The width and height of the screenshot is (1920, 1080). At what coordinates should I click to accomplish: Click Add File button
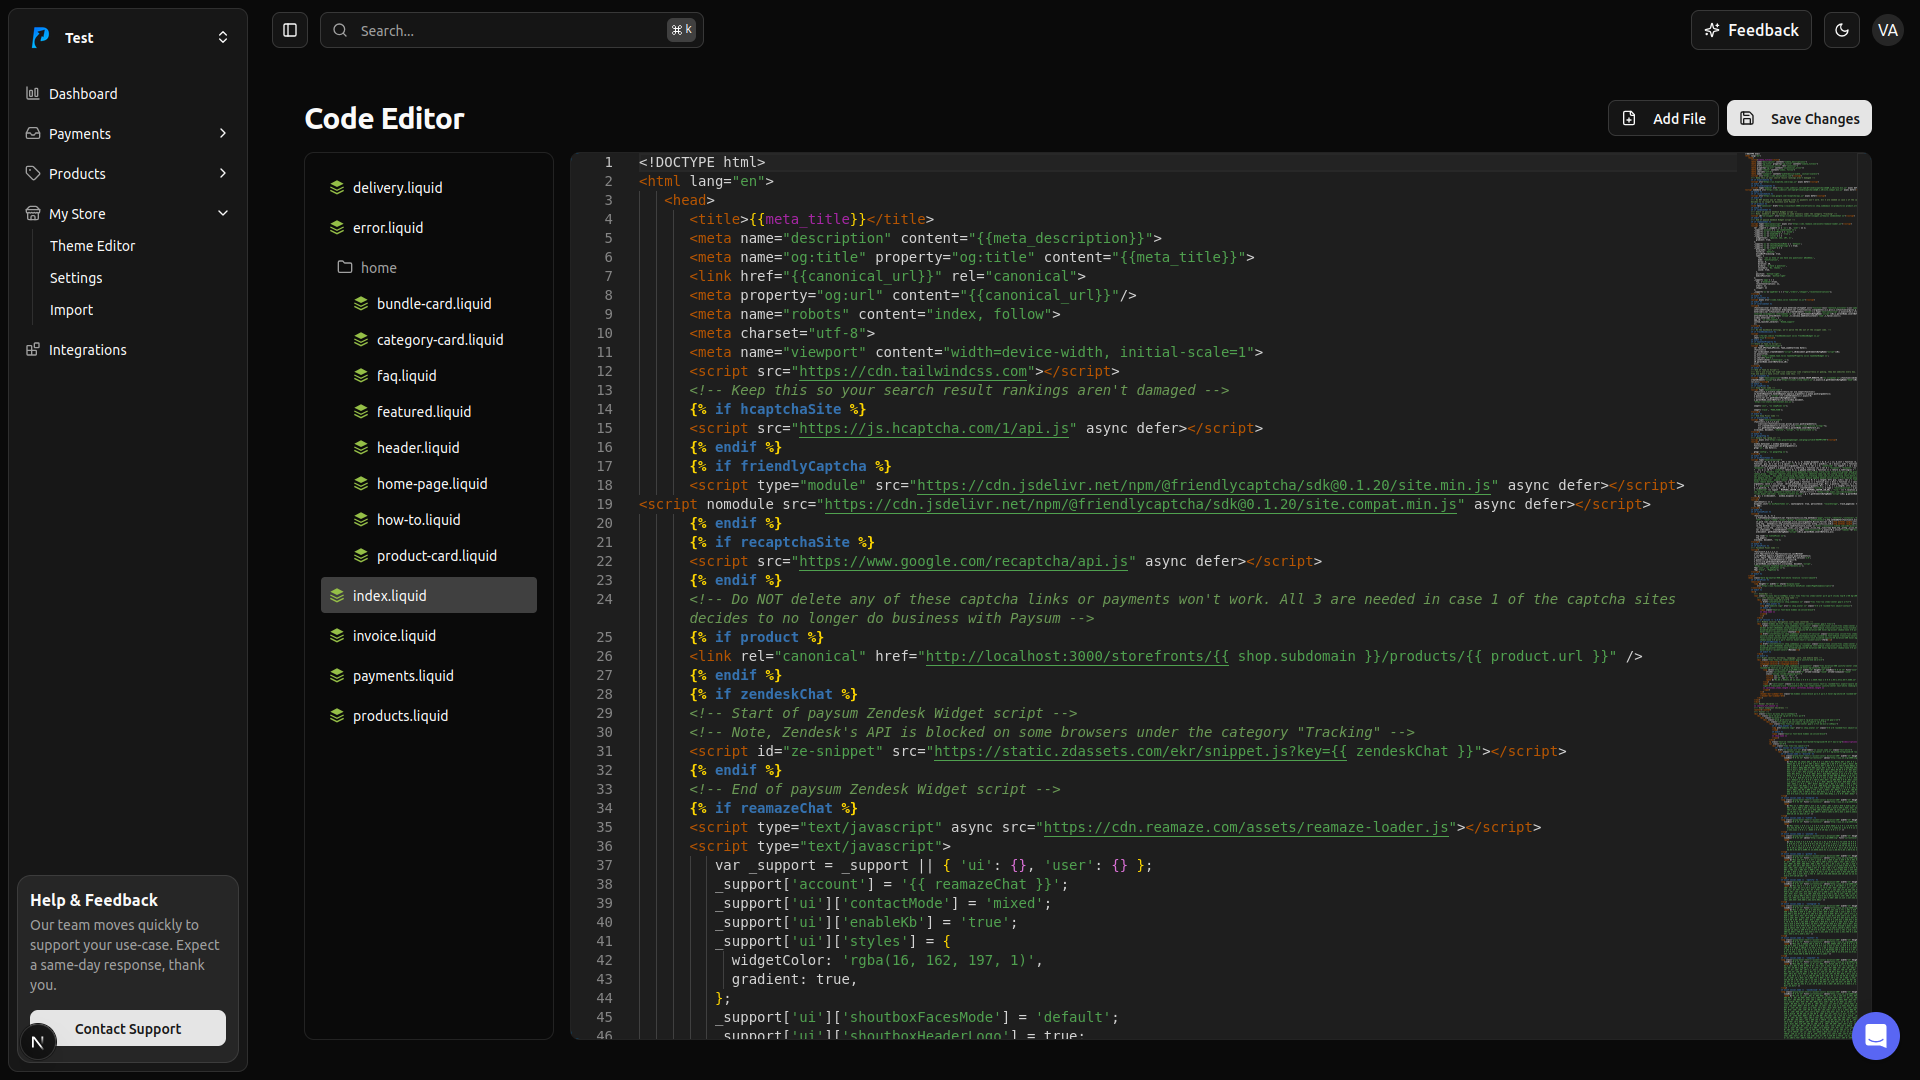1663,118
